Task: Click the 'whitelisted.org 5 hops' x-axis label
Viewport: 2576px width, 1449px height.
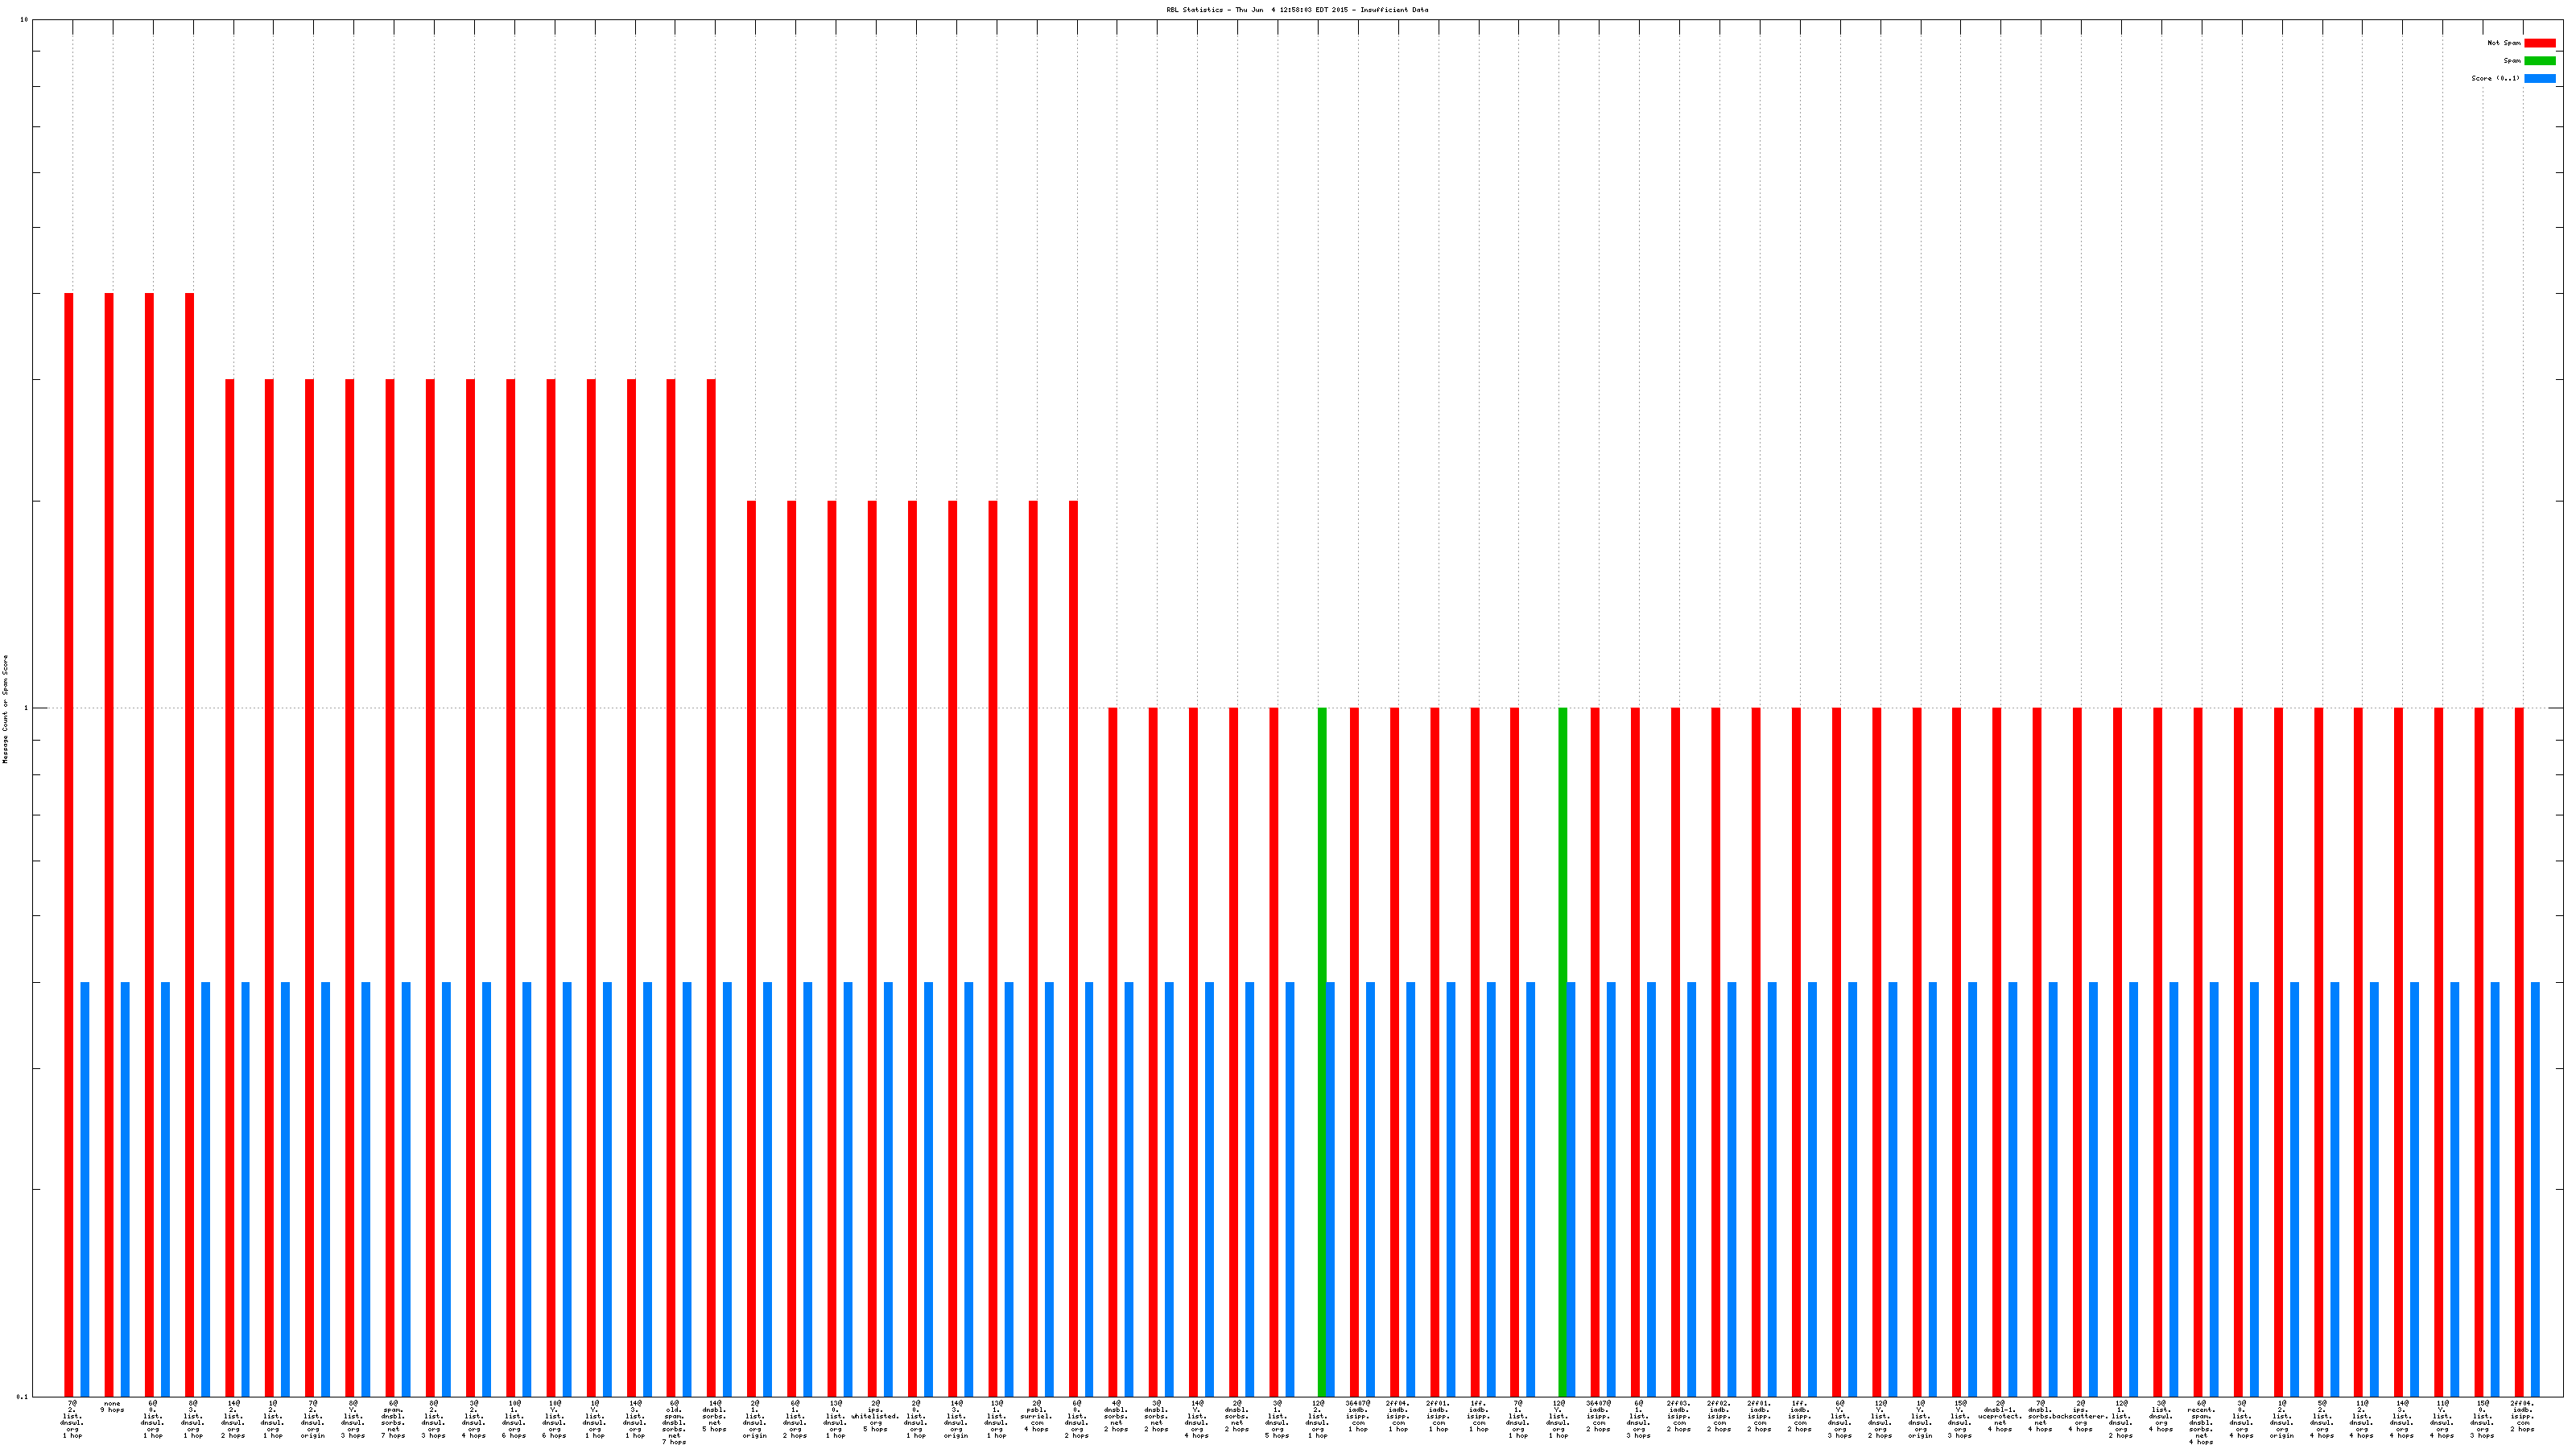Action: (x=875, y=1416)
